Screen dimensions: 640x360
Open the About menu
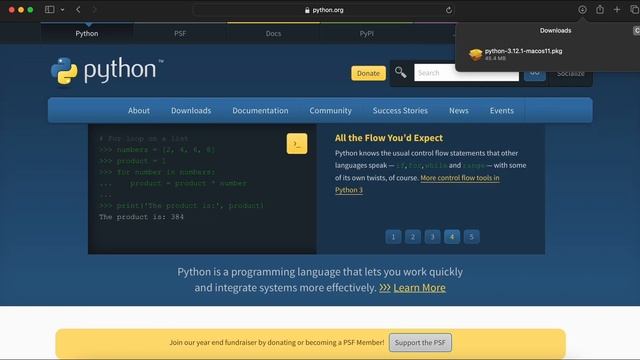pos(139,111)
